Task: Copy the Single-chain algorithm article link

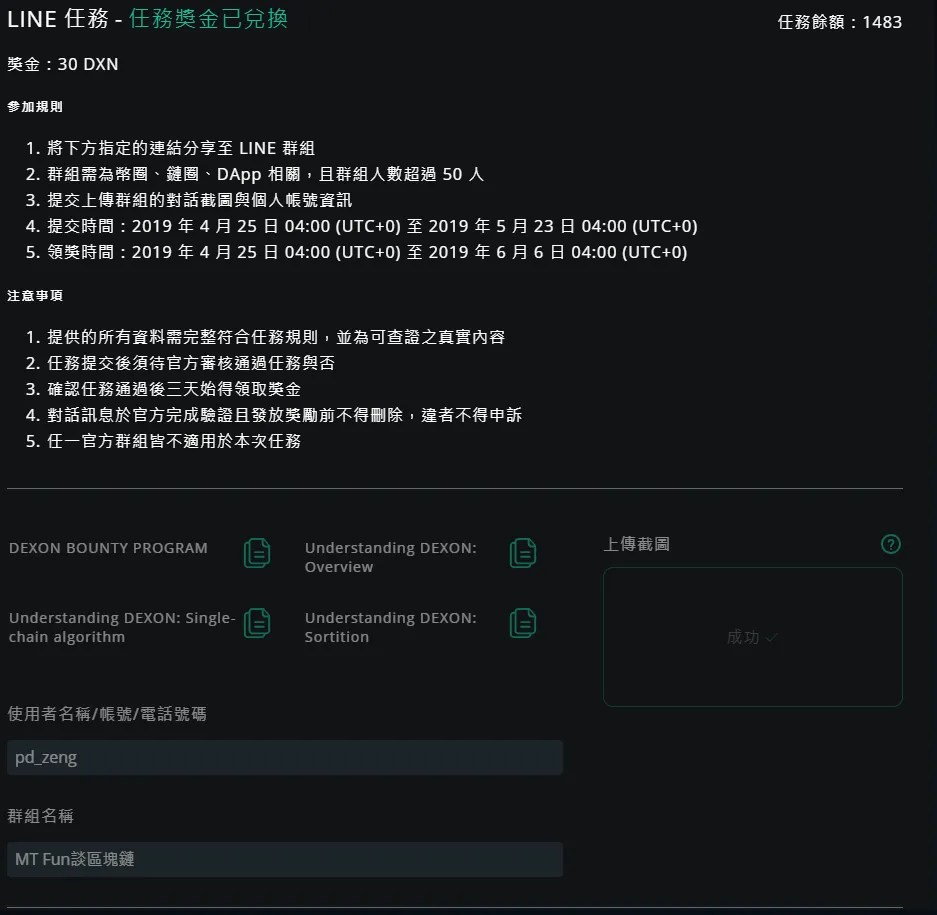Action: tap(257, 623)
